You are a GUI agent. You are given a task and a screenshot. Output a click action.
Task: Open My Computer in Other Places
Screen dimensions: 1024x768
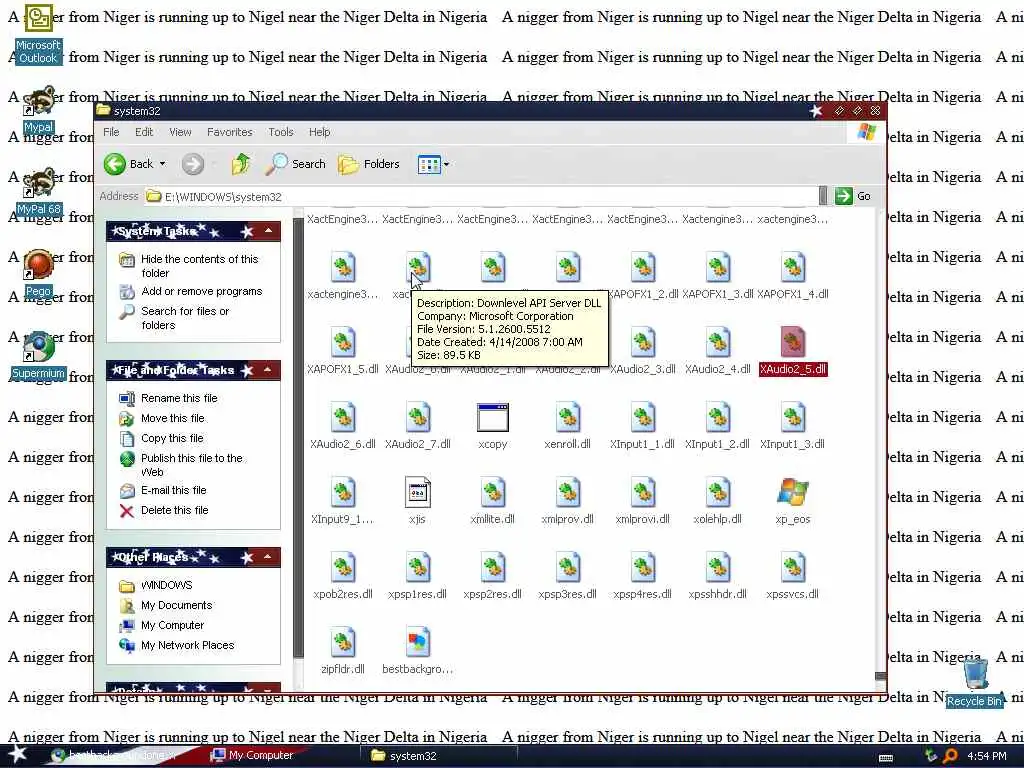tap(172, 626)
